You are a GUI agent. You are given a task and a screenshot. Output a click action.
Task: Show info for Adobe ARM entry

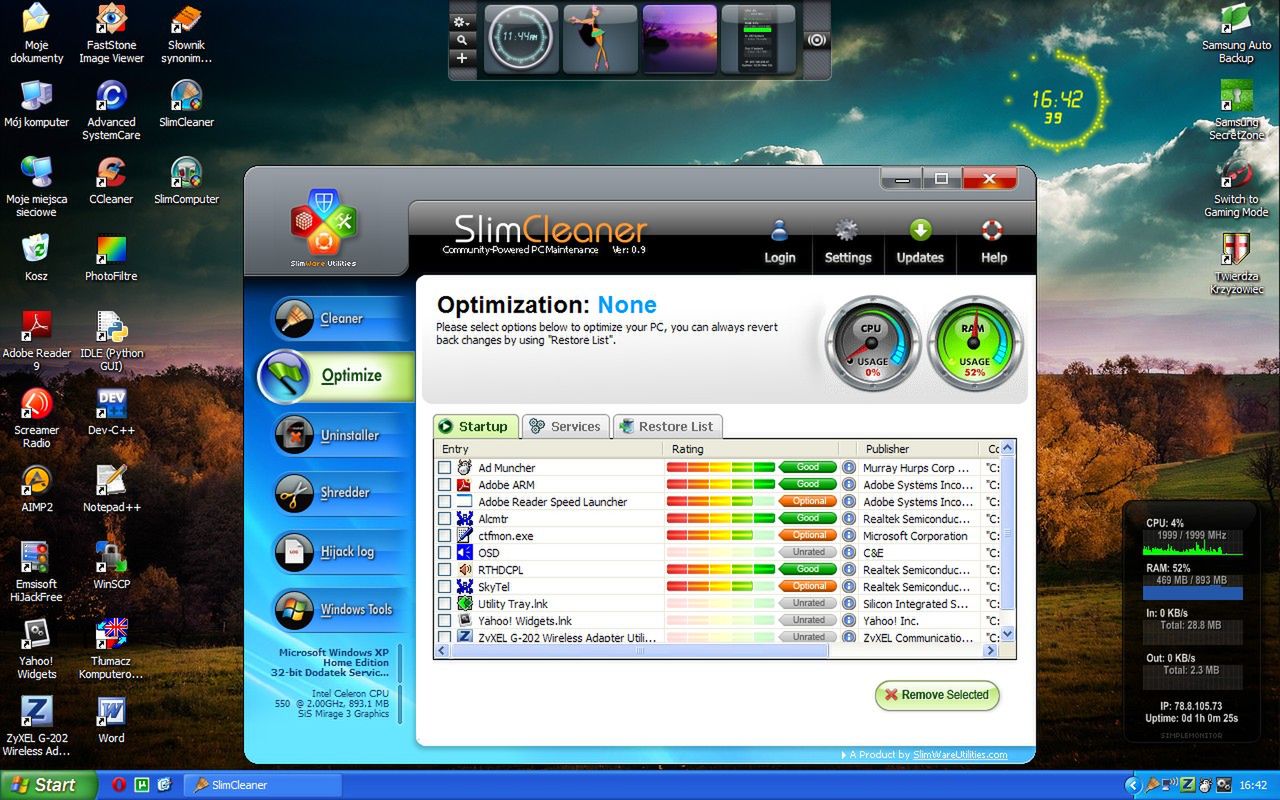click(x=849, y=484)
